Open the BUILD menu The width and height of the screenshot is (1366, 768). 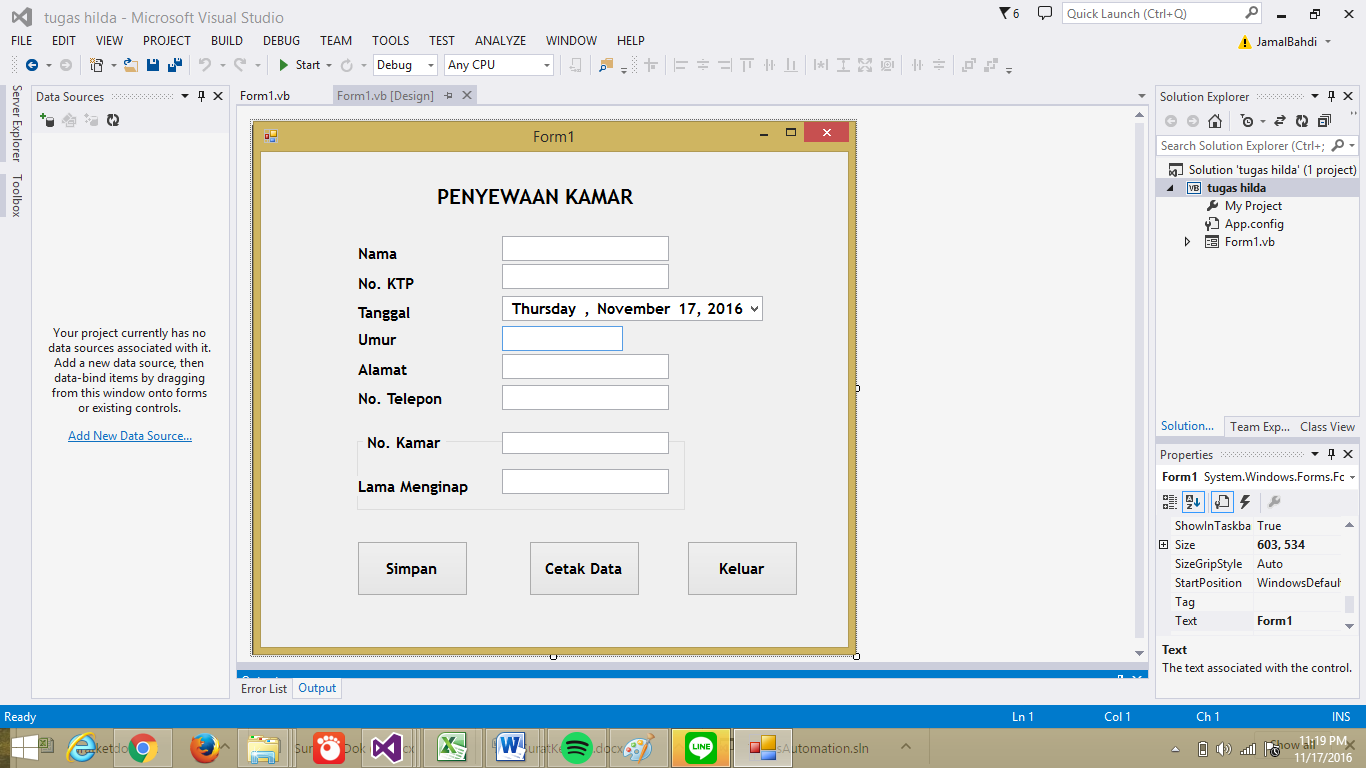[x=226, y=40]
